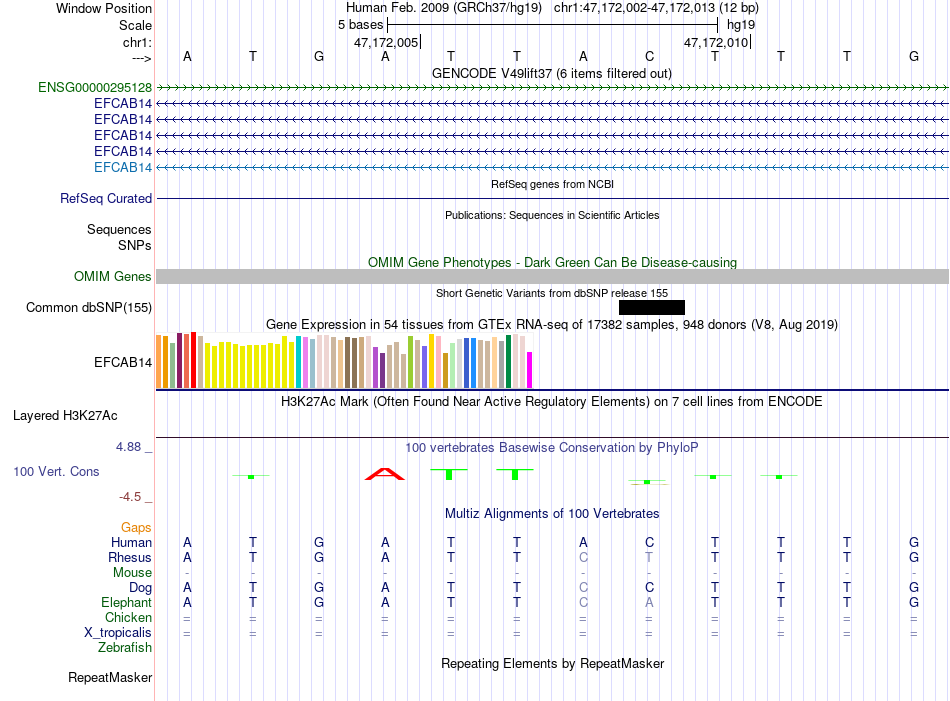Click the EFCAB14 label beside GTEx bars

click(123, 362)
